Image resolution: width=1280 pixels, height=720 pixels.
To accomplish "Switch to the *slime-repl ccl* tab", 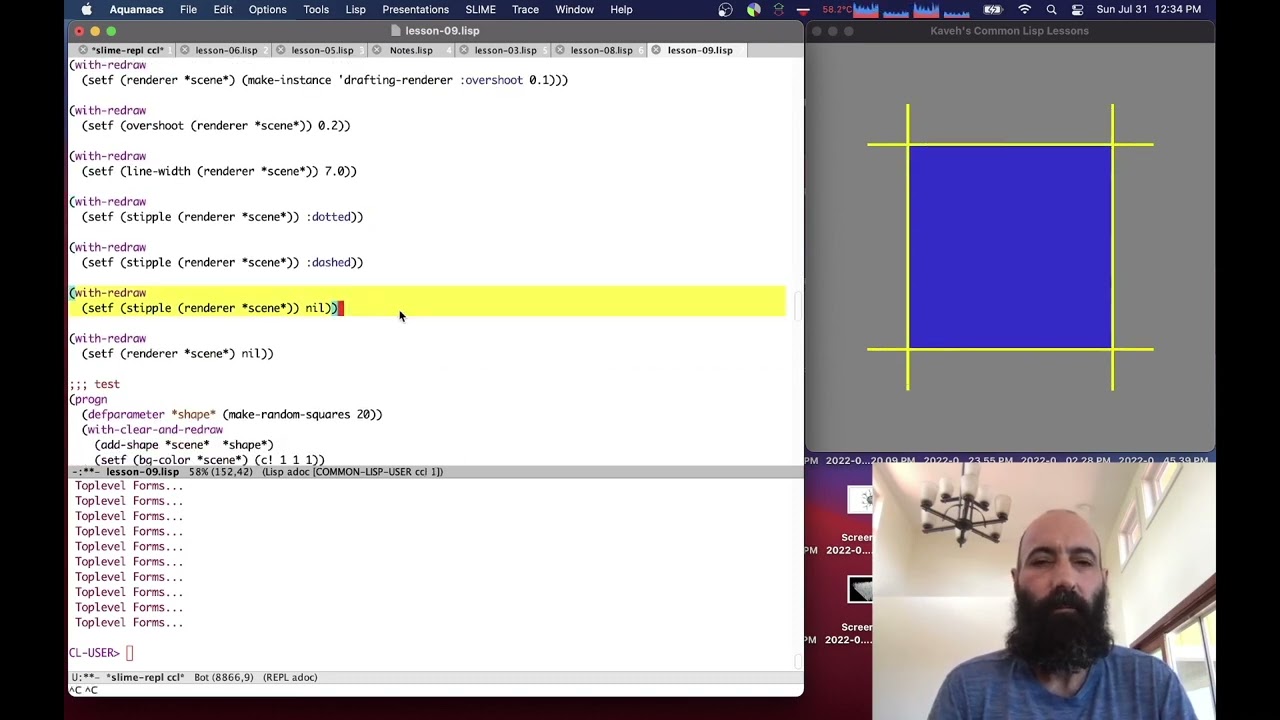I will (127, 50).
